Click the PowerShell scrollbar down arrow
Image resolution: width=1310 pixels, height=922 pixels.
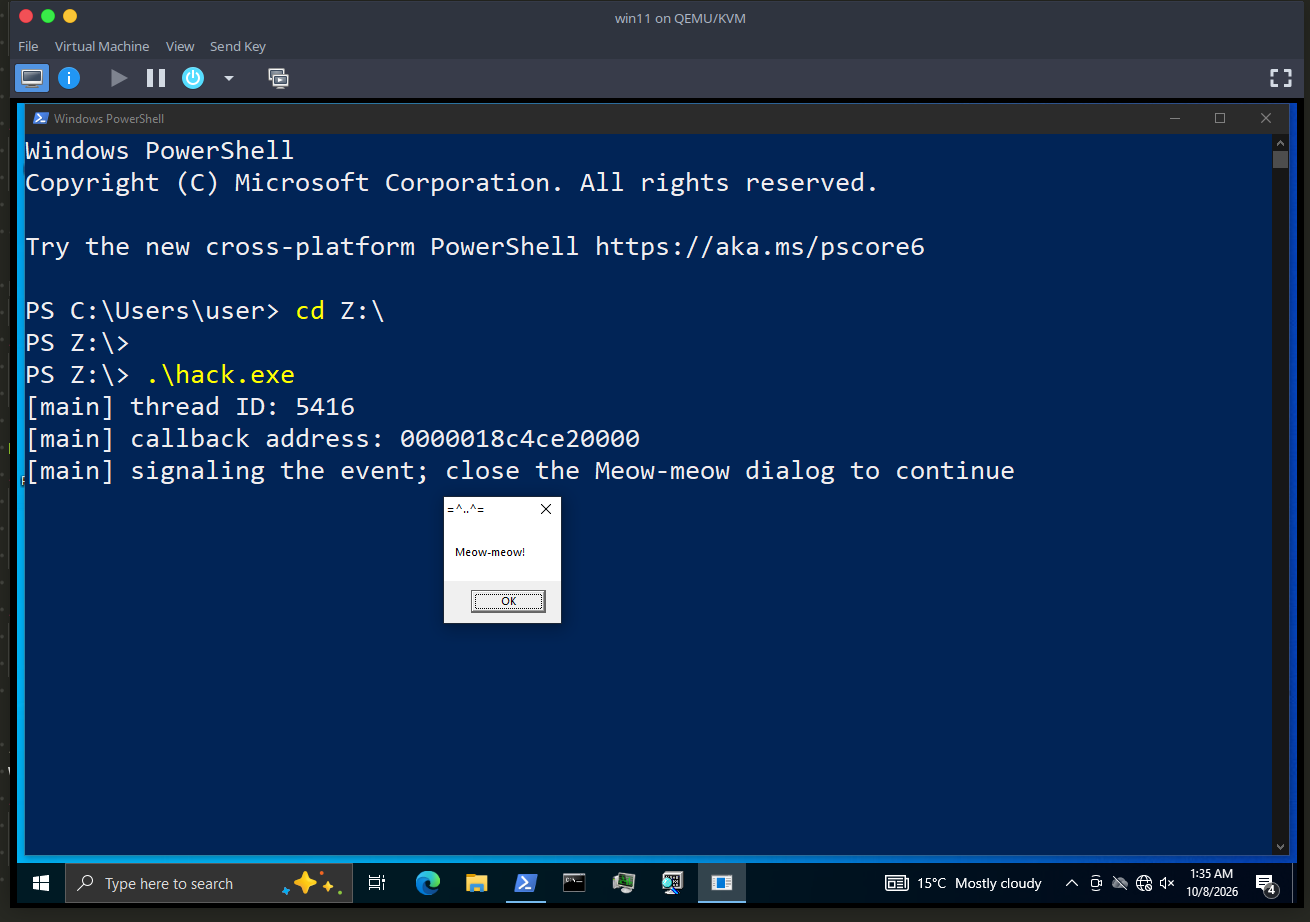pyautogui.click(x=1280, y=847)
